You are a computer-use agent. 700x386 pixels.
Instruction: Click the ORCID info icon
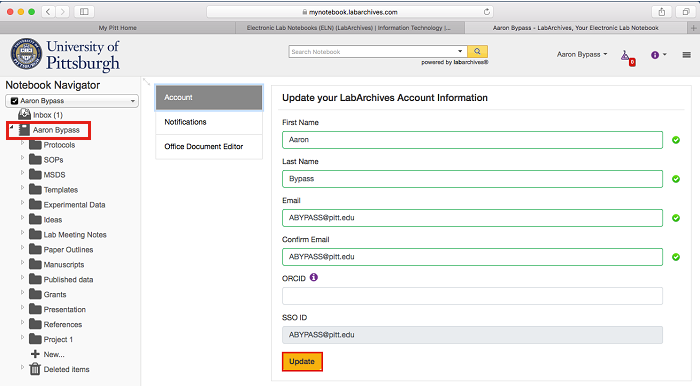click(x=314, y=277)
